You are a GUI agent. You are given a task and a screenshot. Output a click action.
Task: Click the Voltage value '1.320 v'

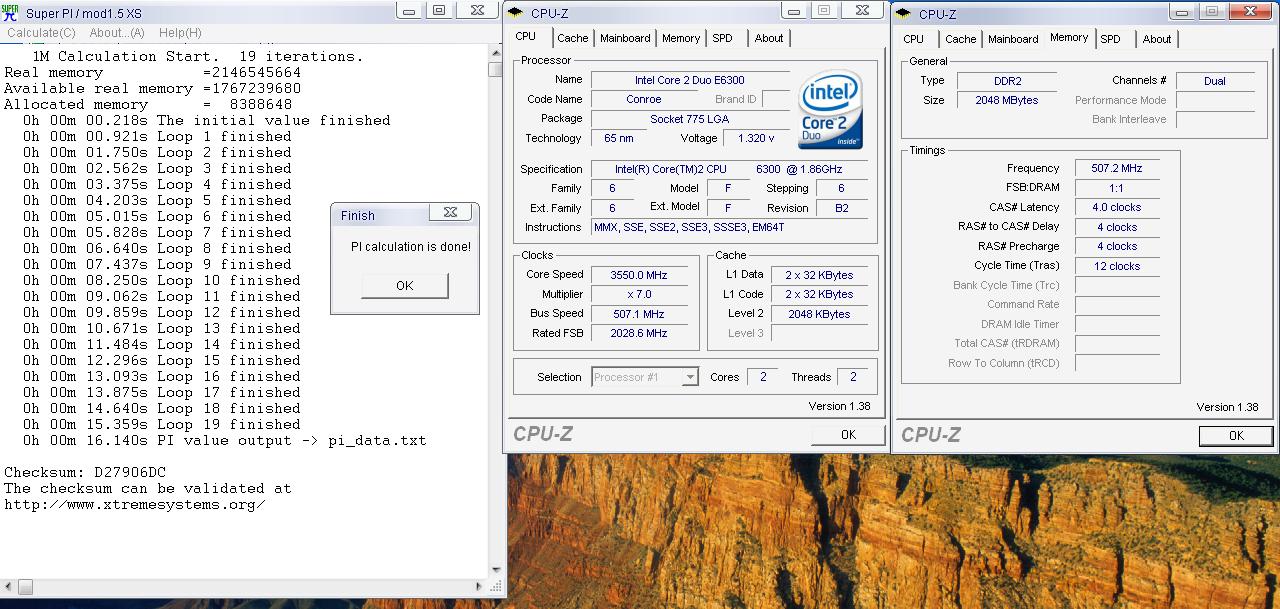pyautogui.click(x=756, y=138)
